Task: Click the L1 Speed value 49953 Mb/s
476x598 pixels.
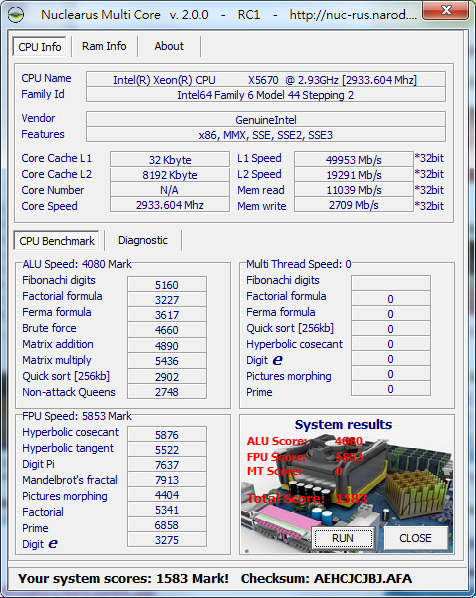Action: pyautogui.click(x=354, y=159)
